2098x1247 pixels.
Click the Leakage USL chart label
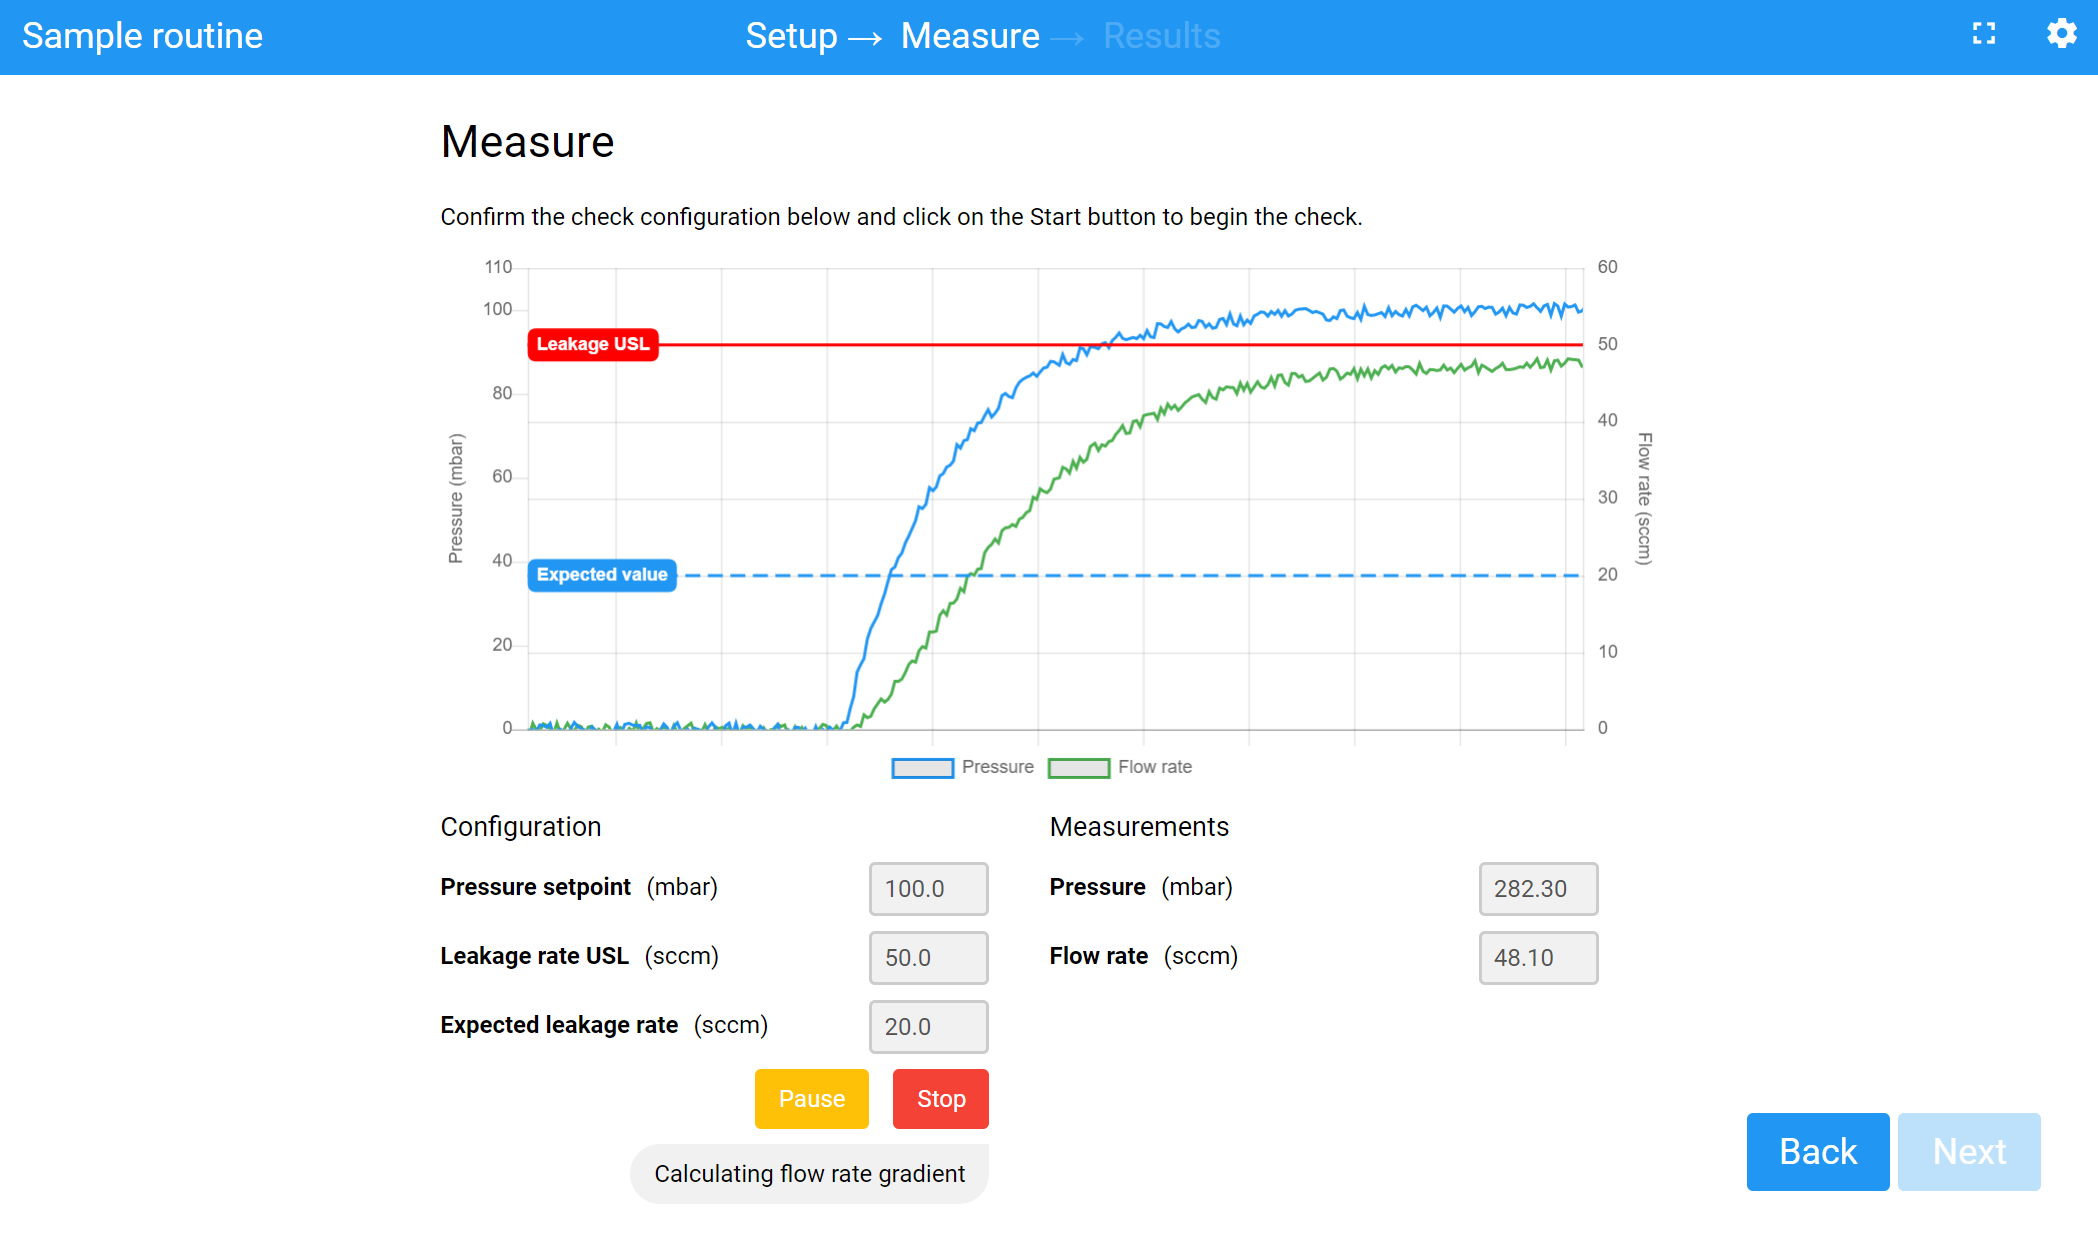(x=593, y=344)
